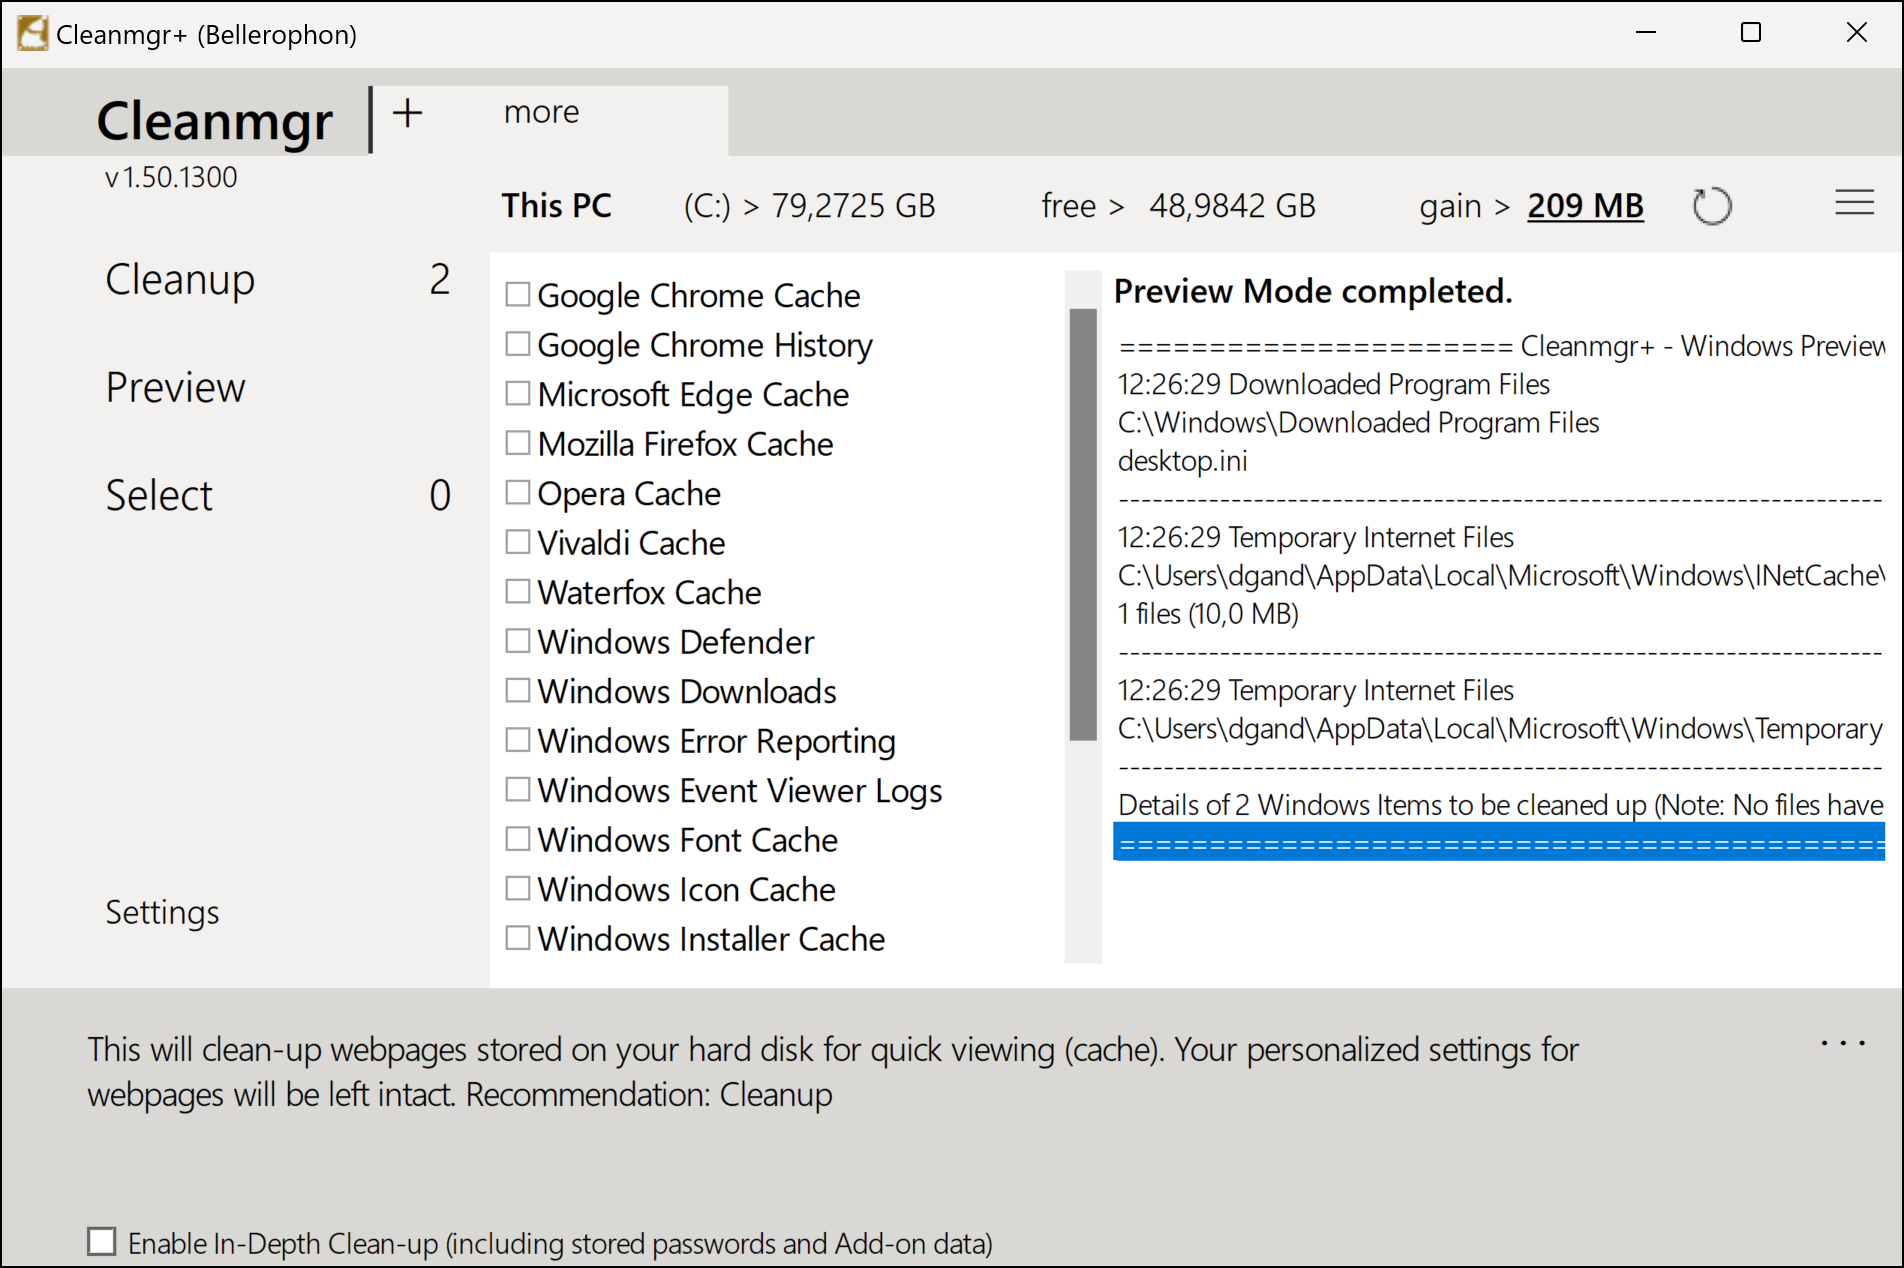
Task: Click the Select button in sidebar
Action: [159, 496]
